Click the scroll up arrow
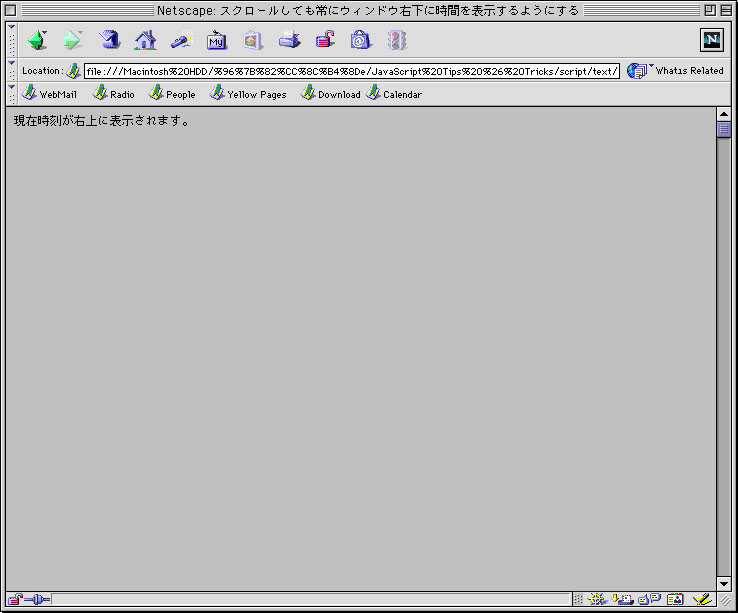The image size is (738, 613). (724, 114)
